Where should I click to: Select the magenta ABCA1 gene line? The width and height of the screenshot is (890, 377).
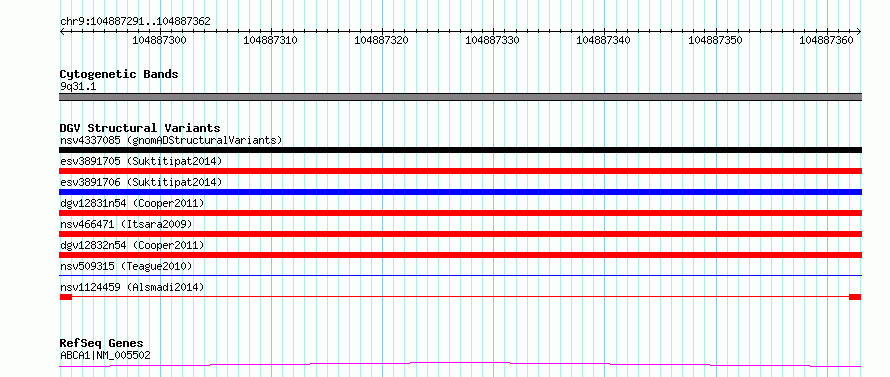coord(460,364)
